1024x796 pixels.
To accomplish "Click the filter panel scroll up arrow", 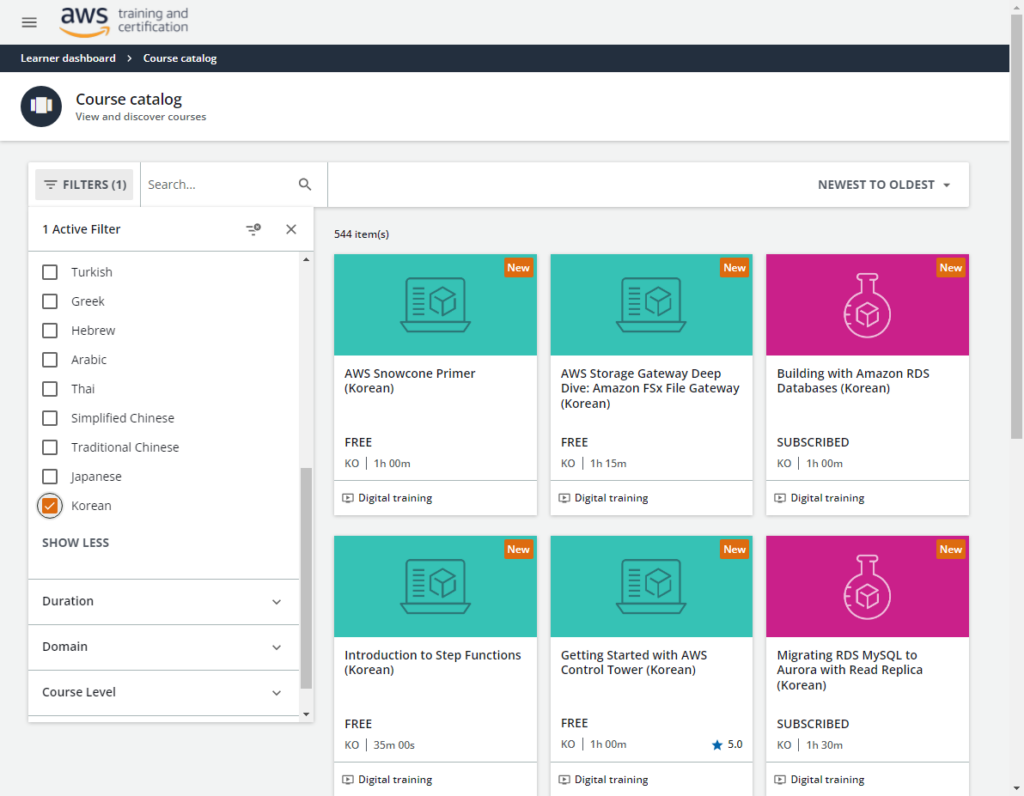I will click(x=306, y=260).
